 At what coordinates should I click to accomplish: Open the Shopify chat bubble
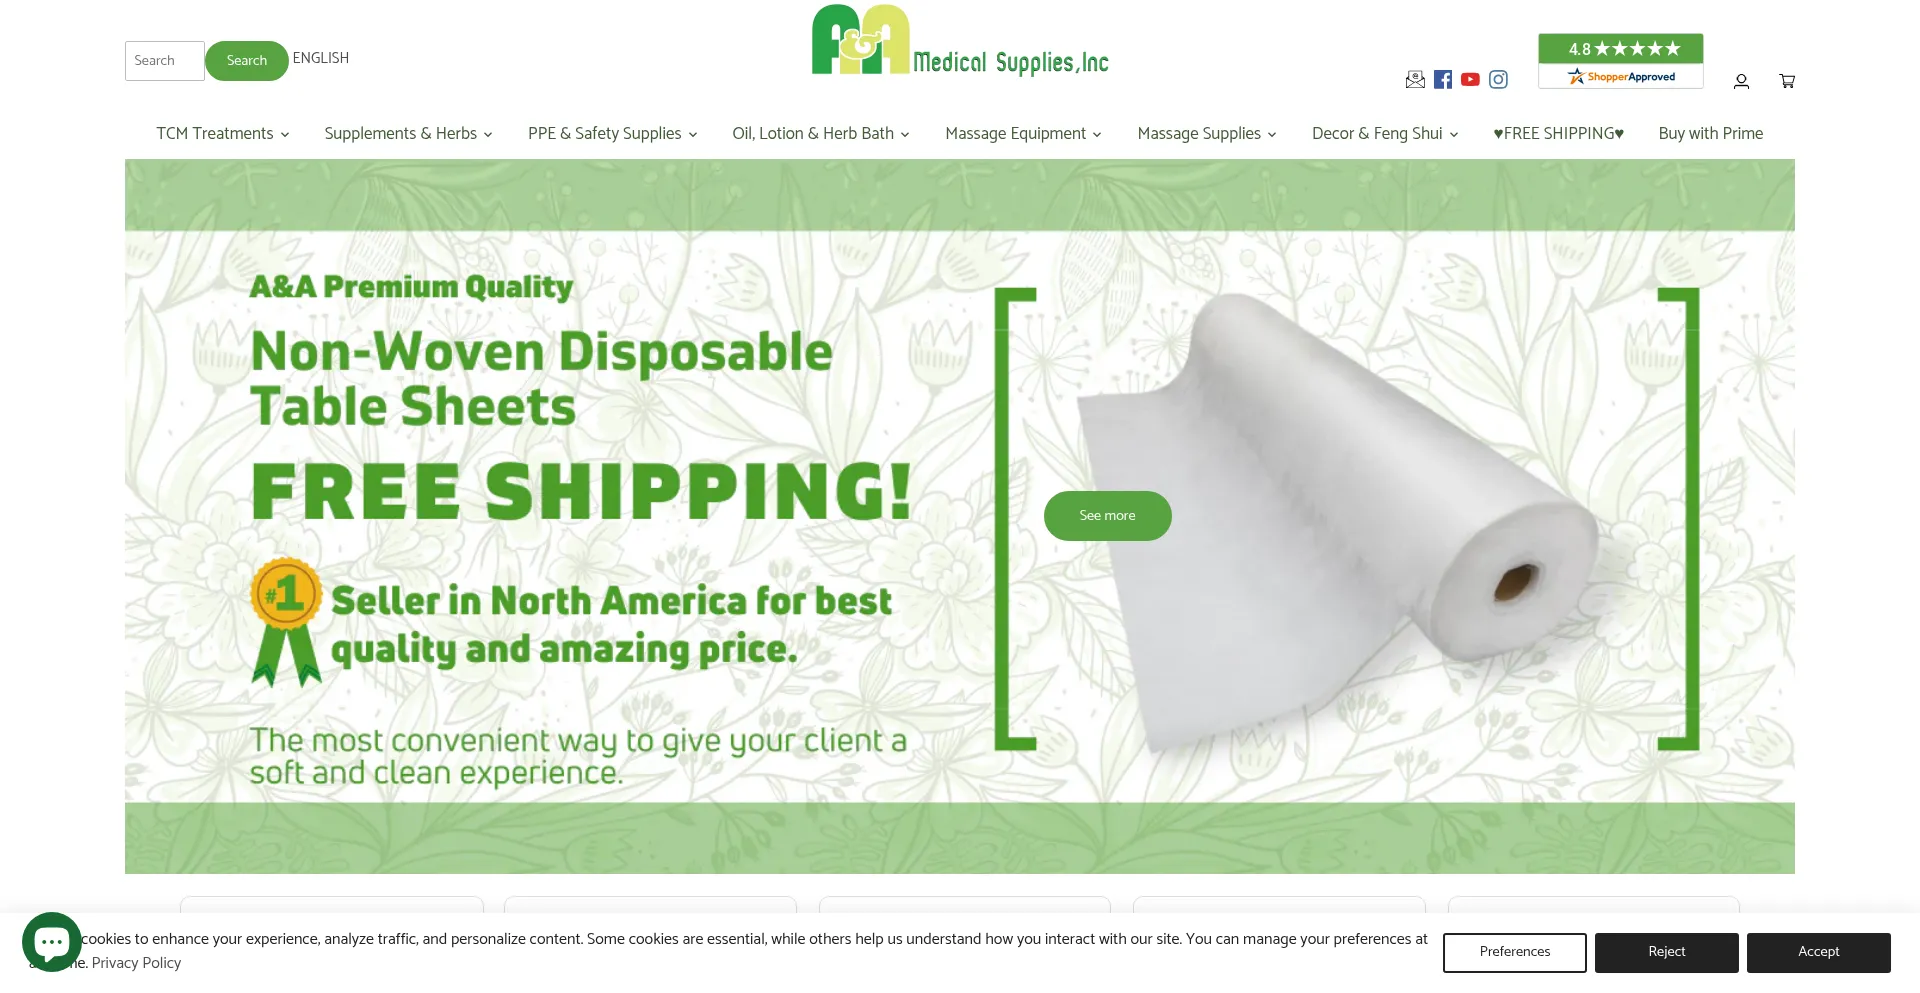pos(52,942)
